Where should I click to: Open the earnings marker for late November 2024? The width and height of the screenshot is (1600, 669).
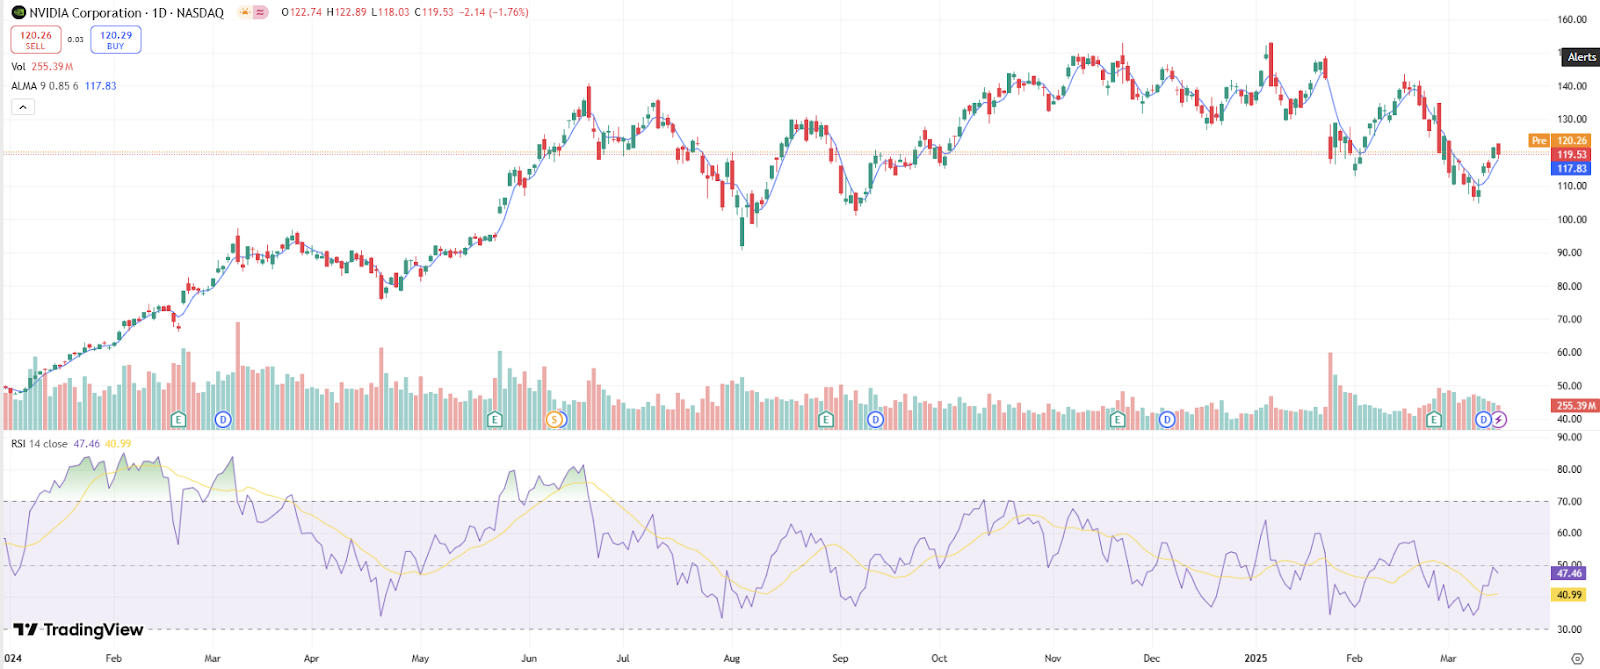tap(1117, 419)
